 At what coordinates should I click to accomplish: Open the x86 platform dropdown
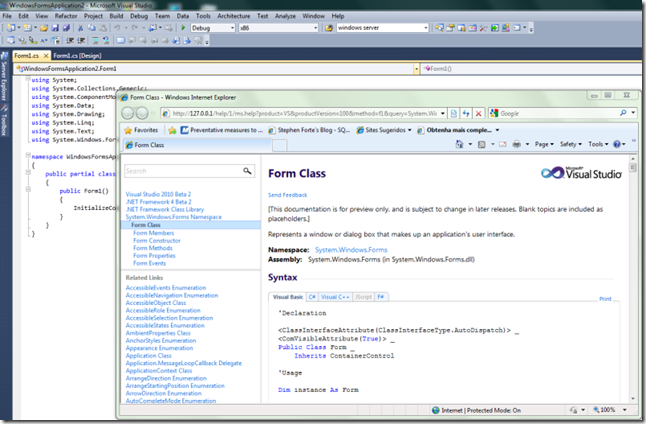click(x=279, y=28)
